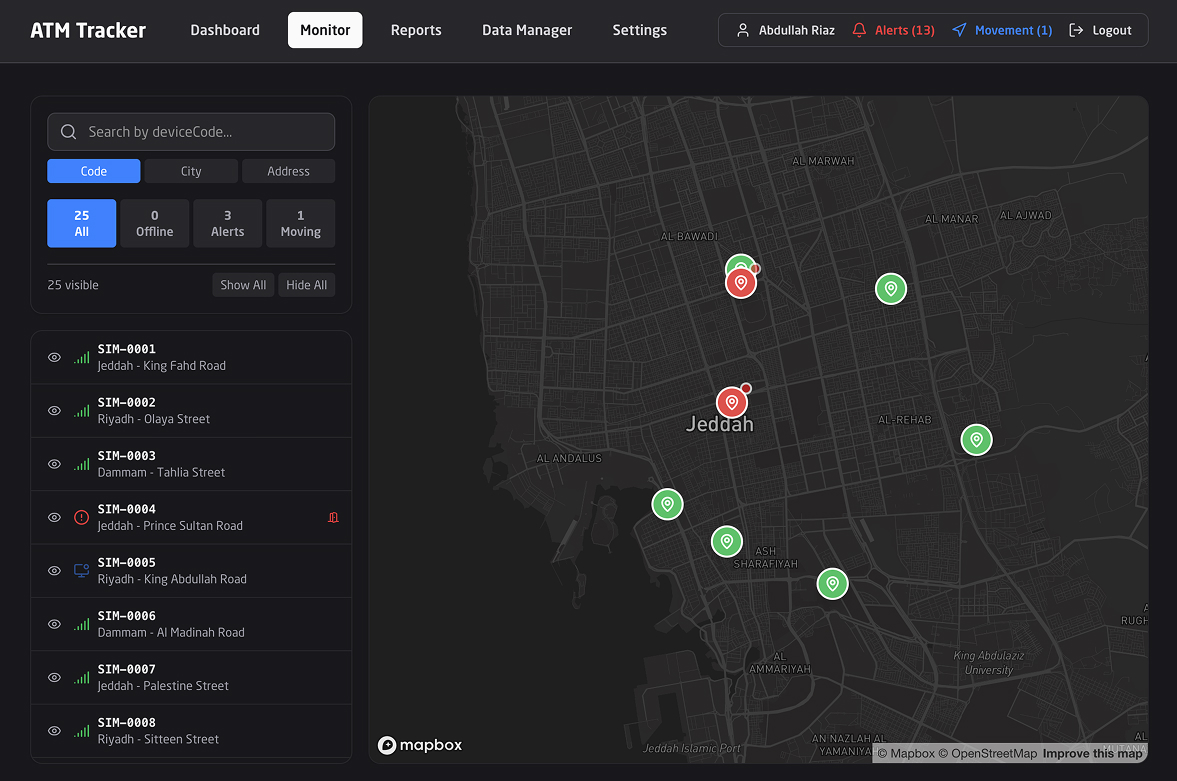This screenshot has height=781, width=1177.
Task: Click the red alert icon for SIM-0004
Action: 82,517
